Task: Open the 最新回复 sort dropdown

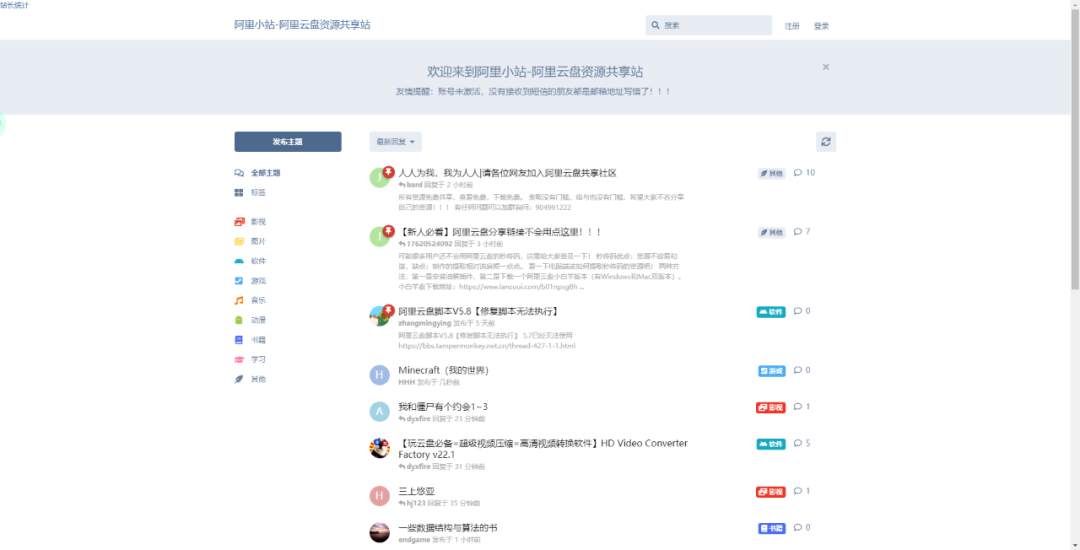Action: point(395,142)
